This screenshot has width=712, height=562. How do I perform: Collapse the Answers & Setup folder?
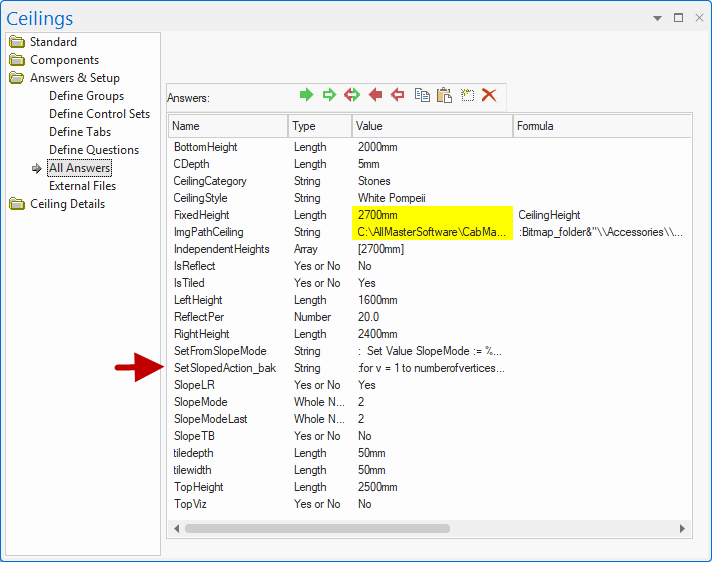coord(74,78)
